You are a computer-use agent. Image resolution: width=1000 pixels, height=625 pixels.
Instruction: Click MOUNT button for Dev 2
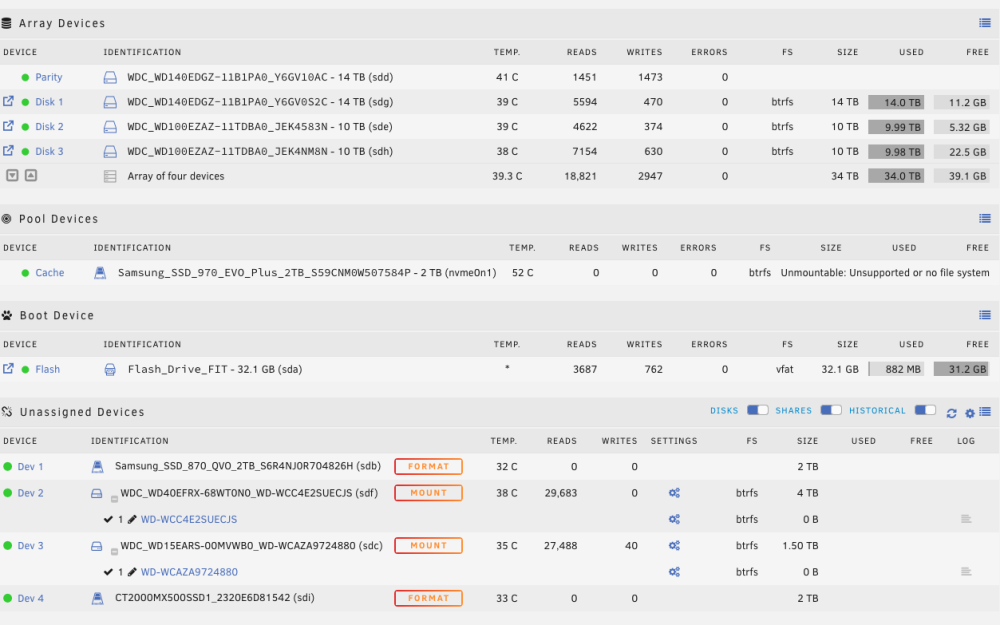point(429,493)
